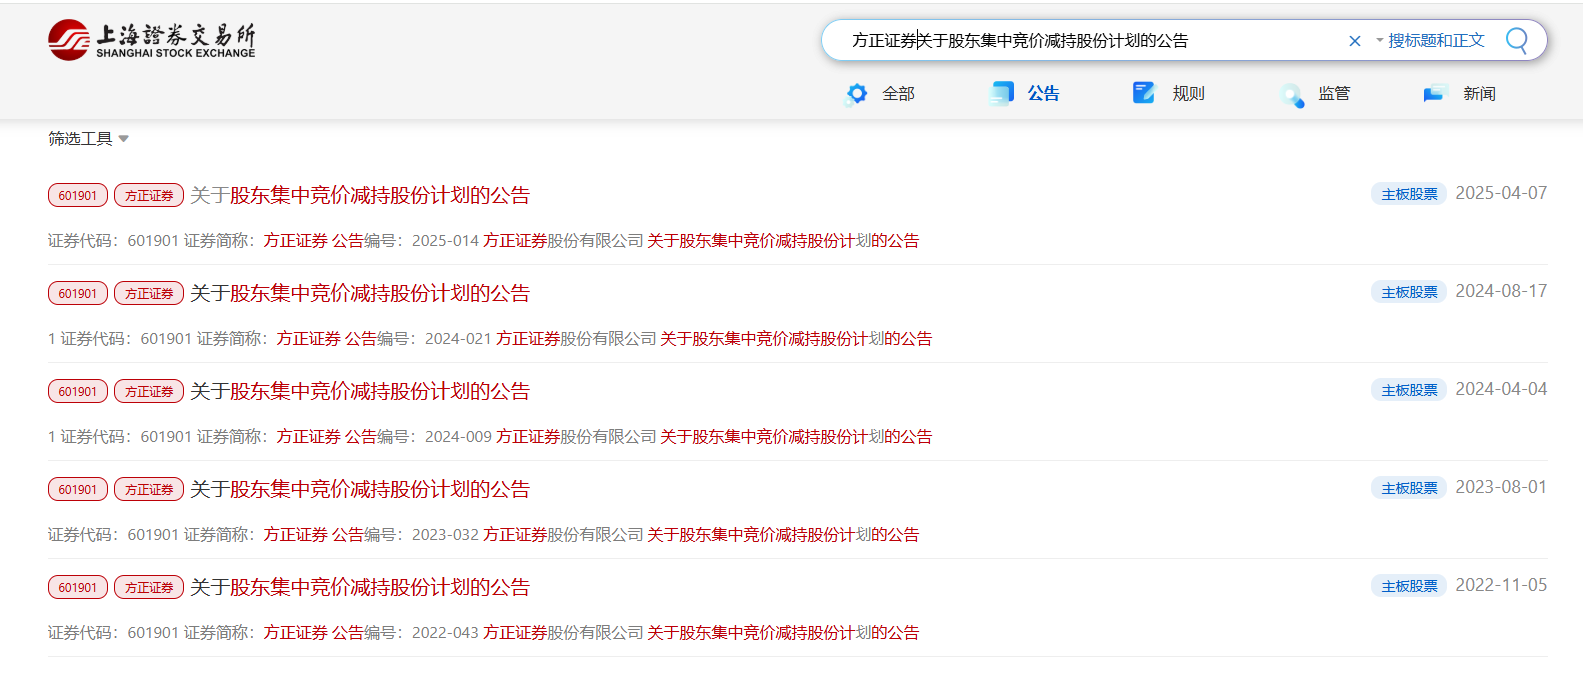This screenshot has width=1583, height=683.
Task: Click the 方正证券 tag in the 2022-11-05 row
Action: click(x=149, y=587)
